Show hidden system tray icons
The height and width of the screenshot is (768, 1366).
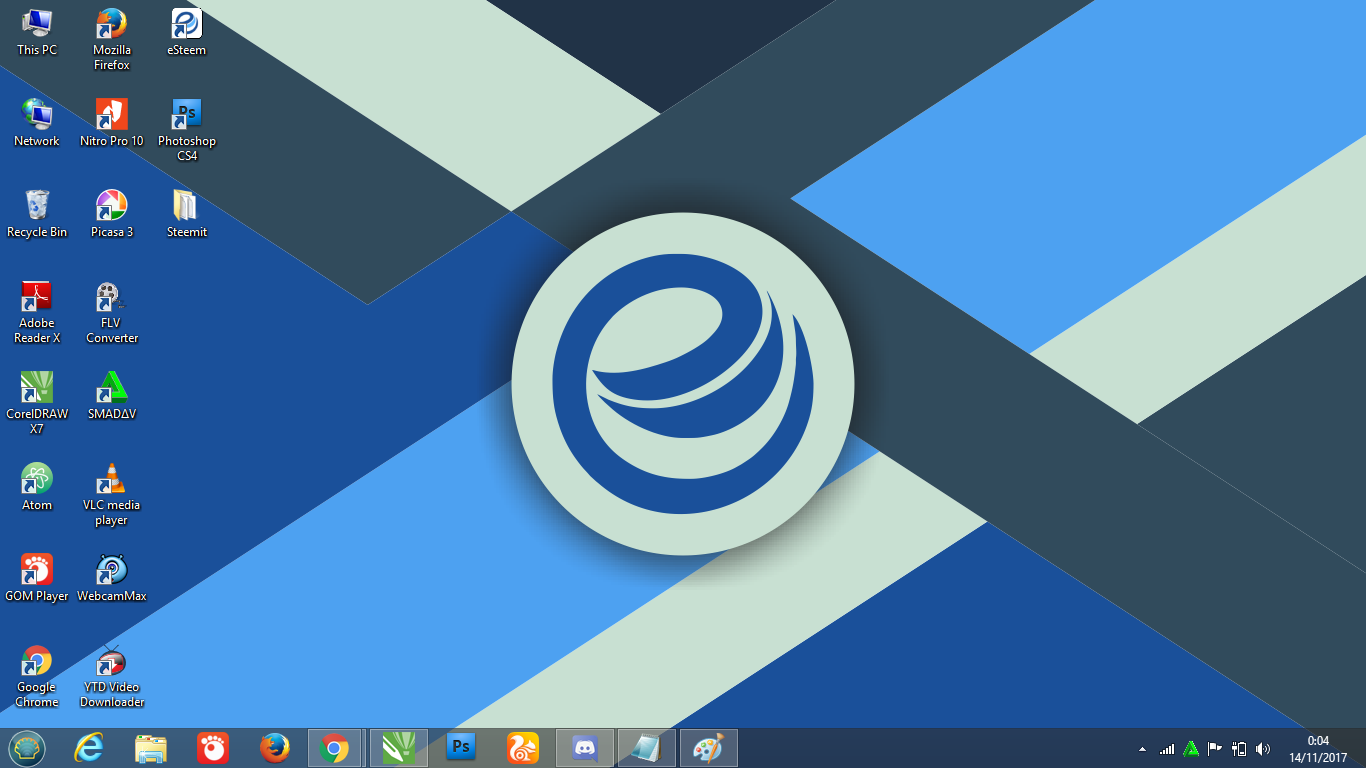tap(1143, 749)
